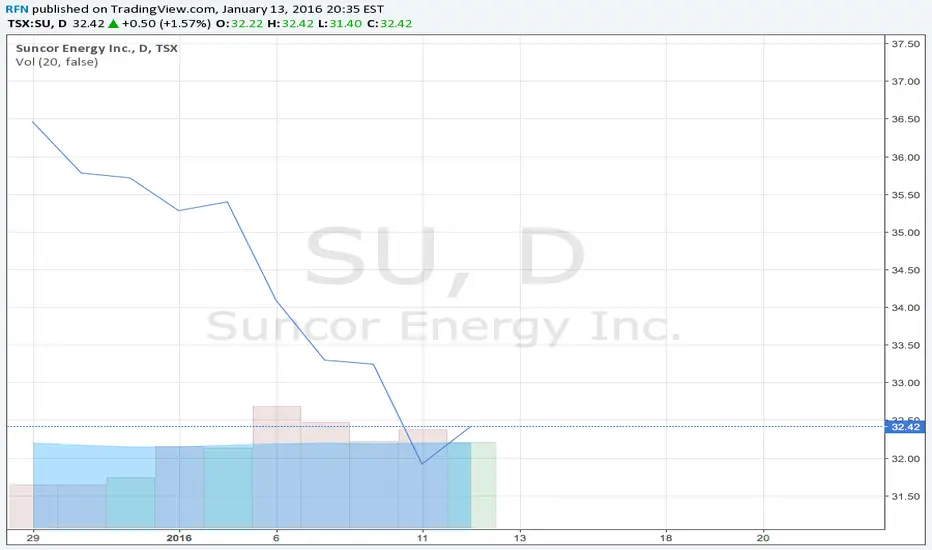This screenshot has height=550, width=932.
Task: Click the 20 date label on time axis
Action: [763, 538]
